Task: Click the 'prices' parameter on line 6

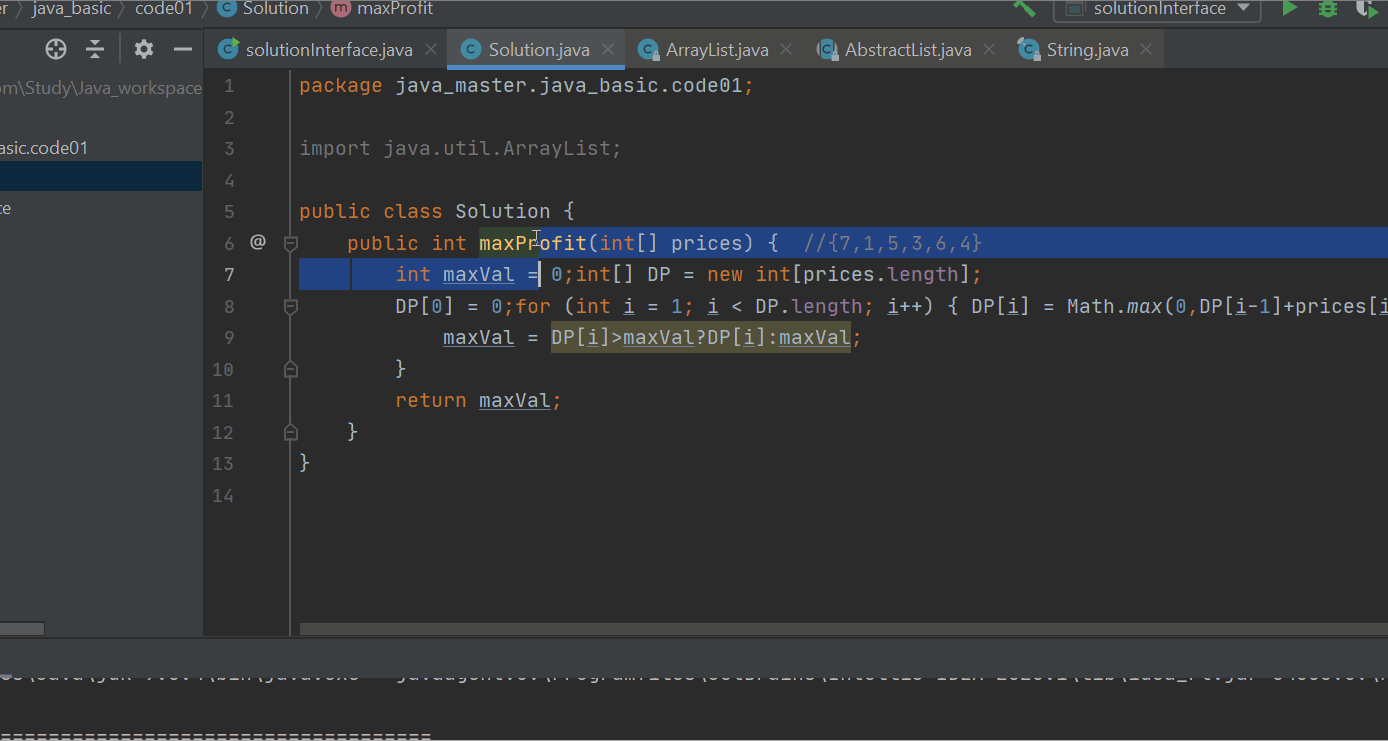Action: 707,243
